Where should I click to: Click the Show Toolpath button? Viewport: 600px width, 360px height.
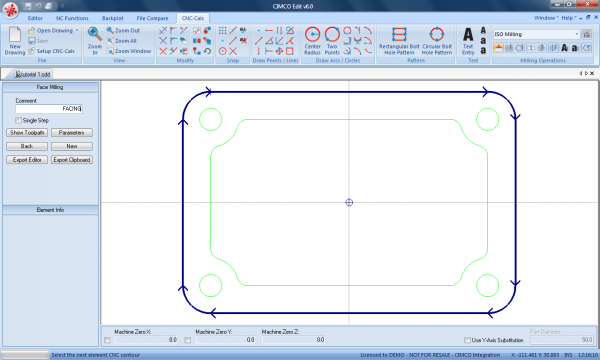tap(27, 132)
